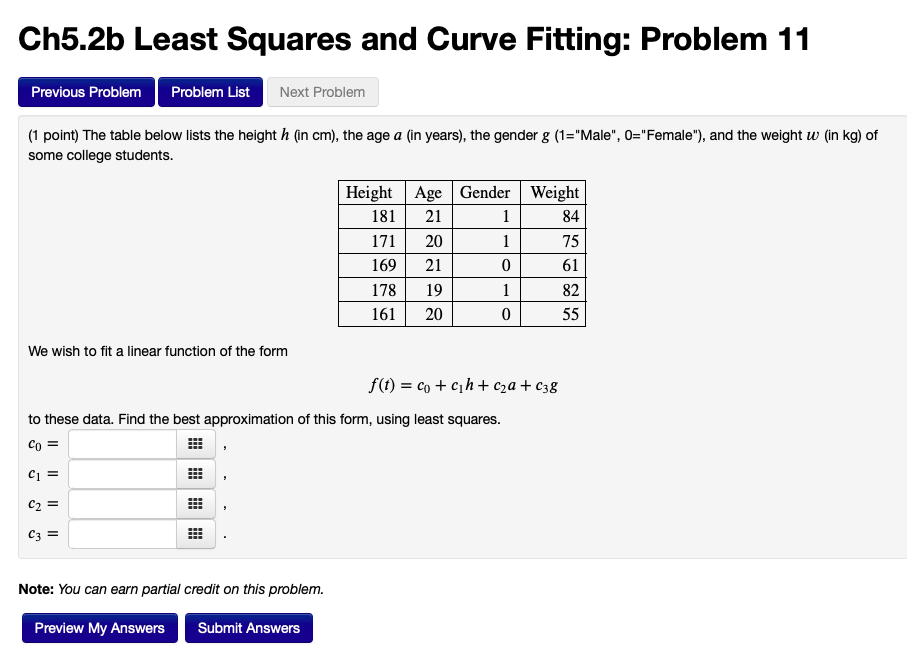Click the Previous Problem button
The height and width of the screenshot is (656, 907).
point(86,91)
